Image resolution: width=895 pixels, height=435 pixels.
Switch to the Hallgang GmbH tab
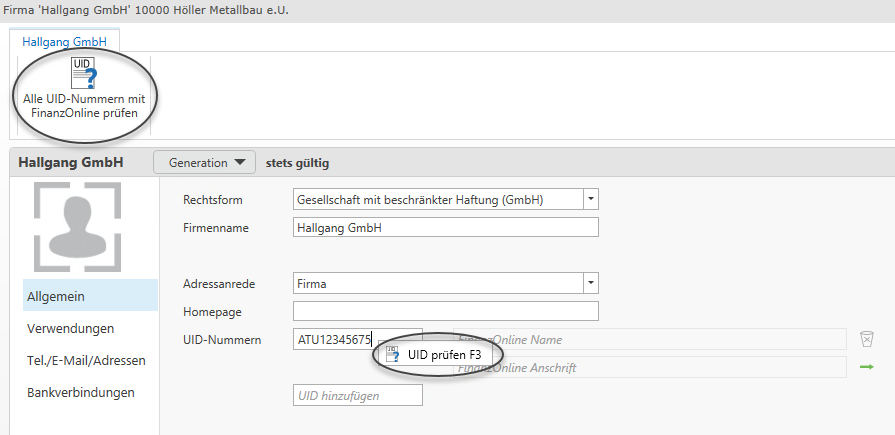coord(64,41)
